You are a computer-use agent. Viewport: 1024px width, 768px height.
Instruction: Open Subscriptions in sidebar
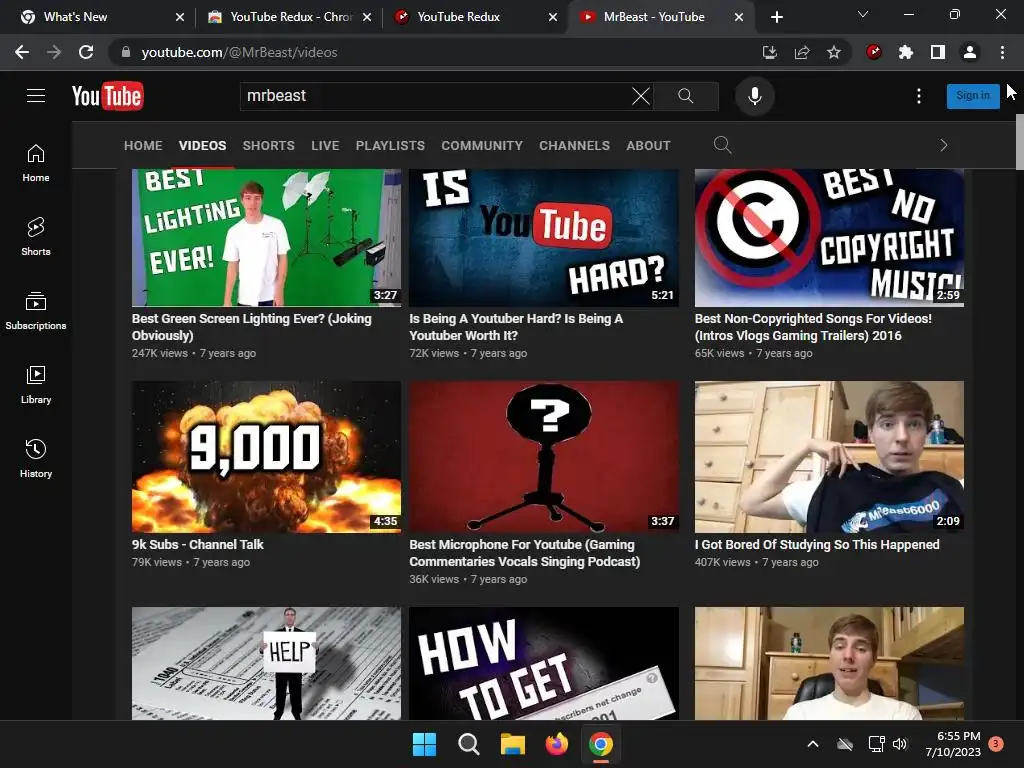pyautogui.click(x=36, y=311)
